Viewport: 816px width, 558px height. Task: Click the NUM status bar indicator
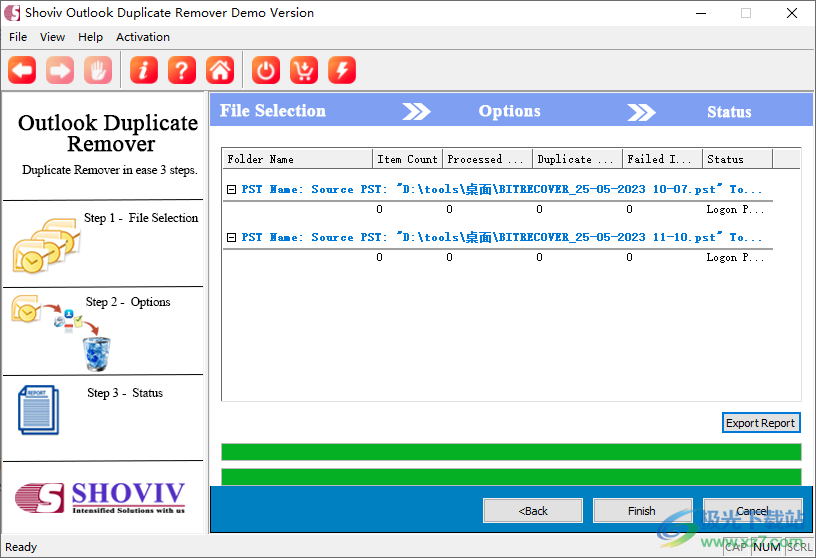pyautogui.click(x=767, y=547)
